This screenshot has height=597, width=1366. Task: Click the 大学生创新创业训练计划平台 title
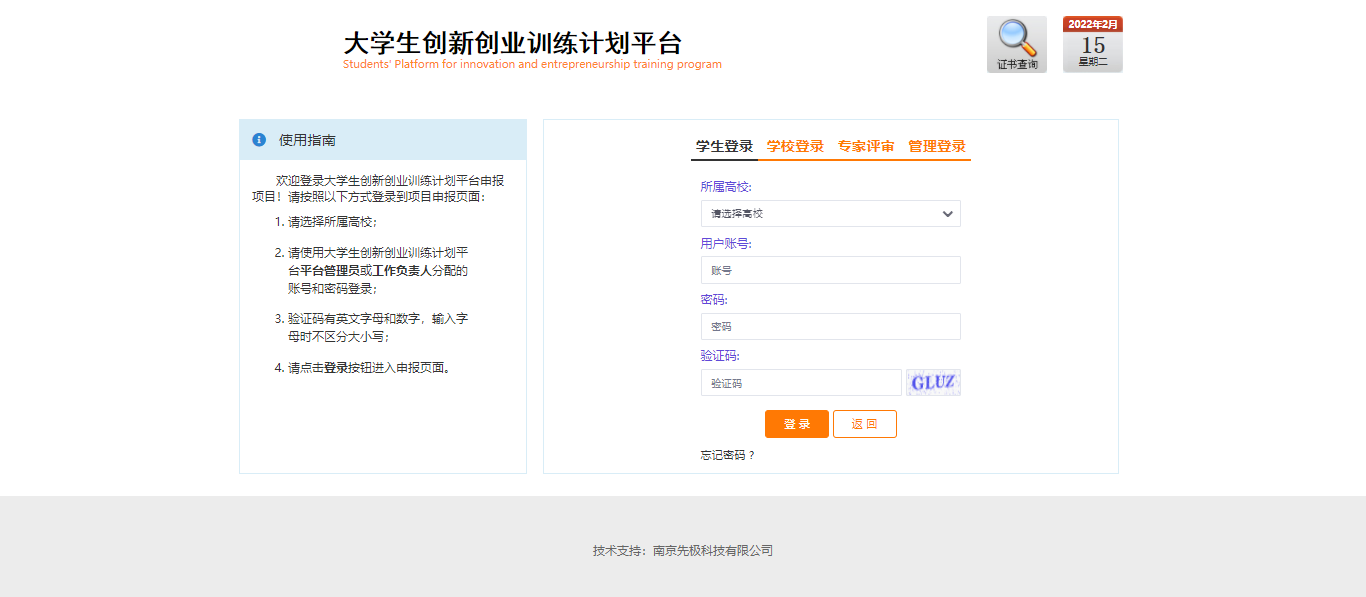pos(512,43)
